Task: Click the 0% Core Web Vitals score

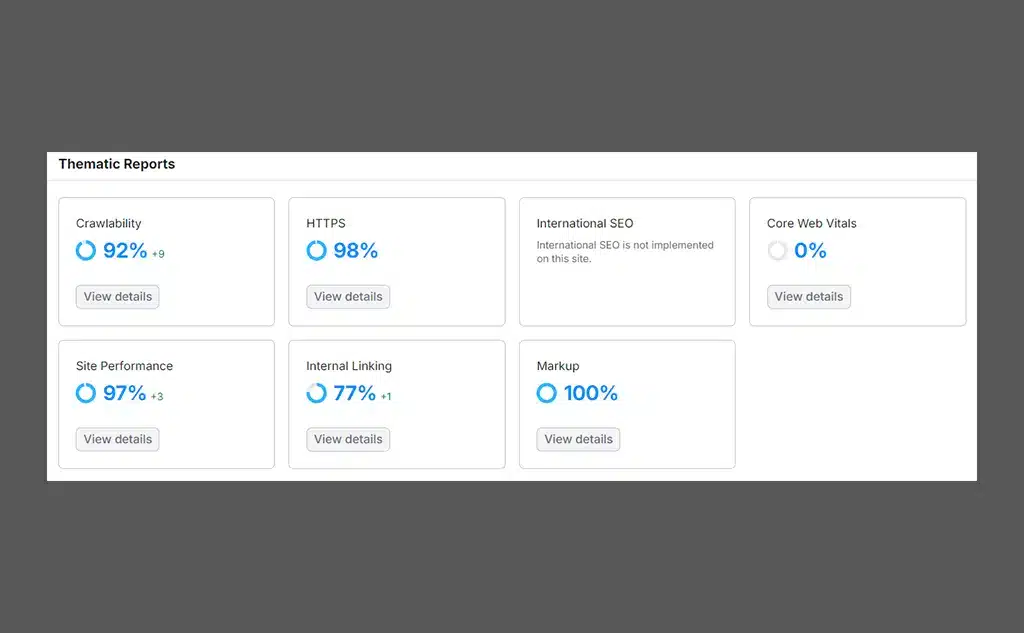Action: coord(810,250)
